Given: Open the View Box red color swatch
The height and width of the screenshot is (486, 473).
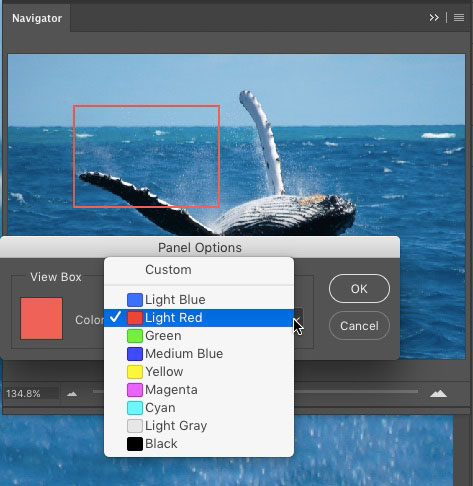Looking at the screenshot, I should [x=41, y=319].
